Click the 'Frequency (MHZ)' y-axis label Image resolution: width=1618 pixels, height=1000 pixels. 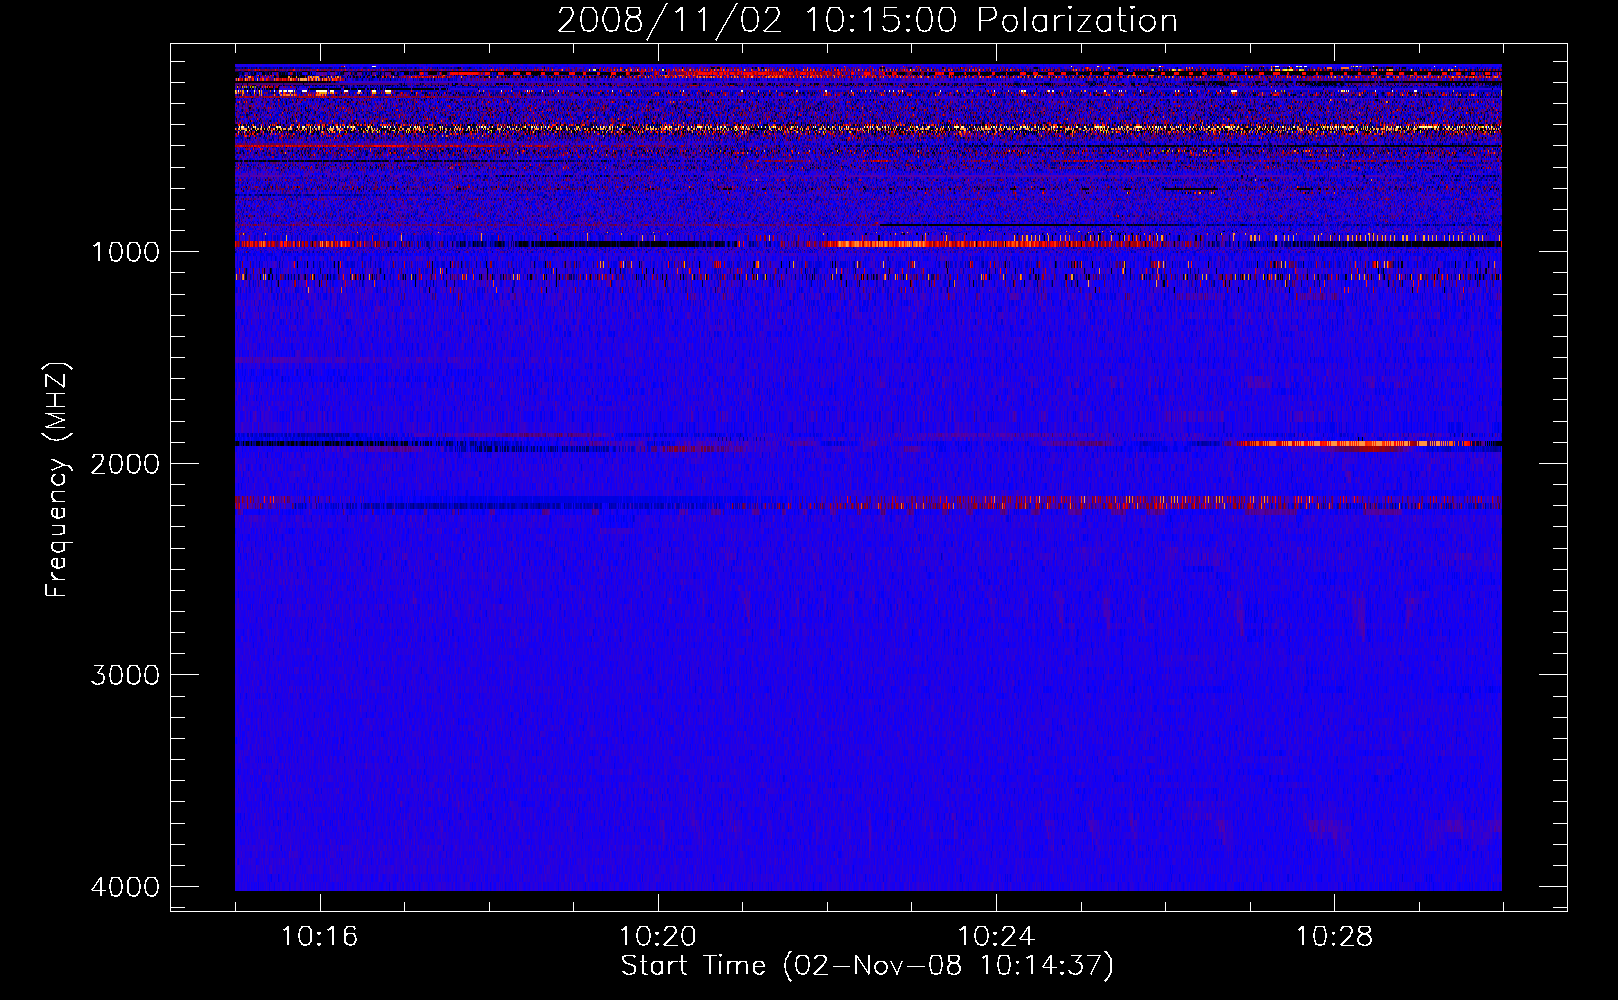pos(58,480)
